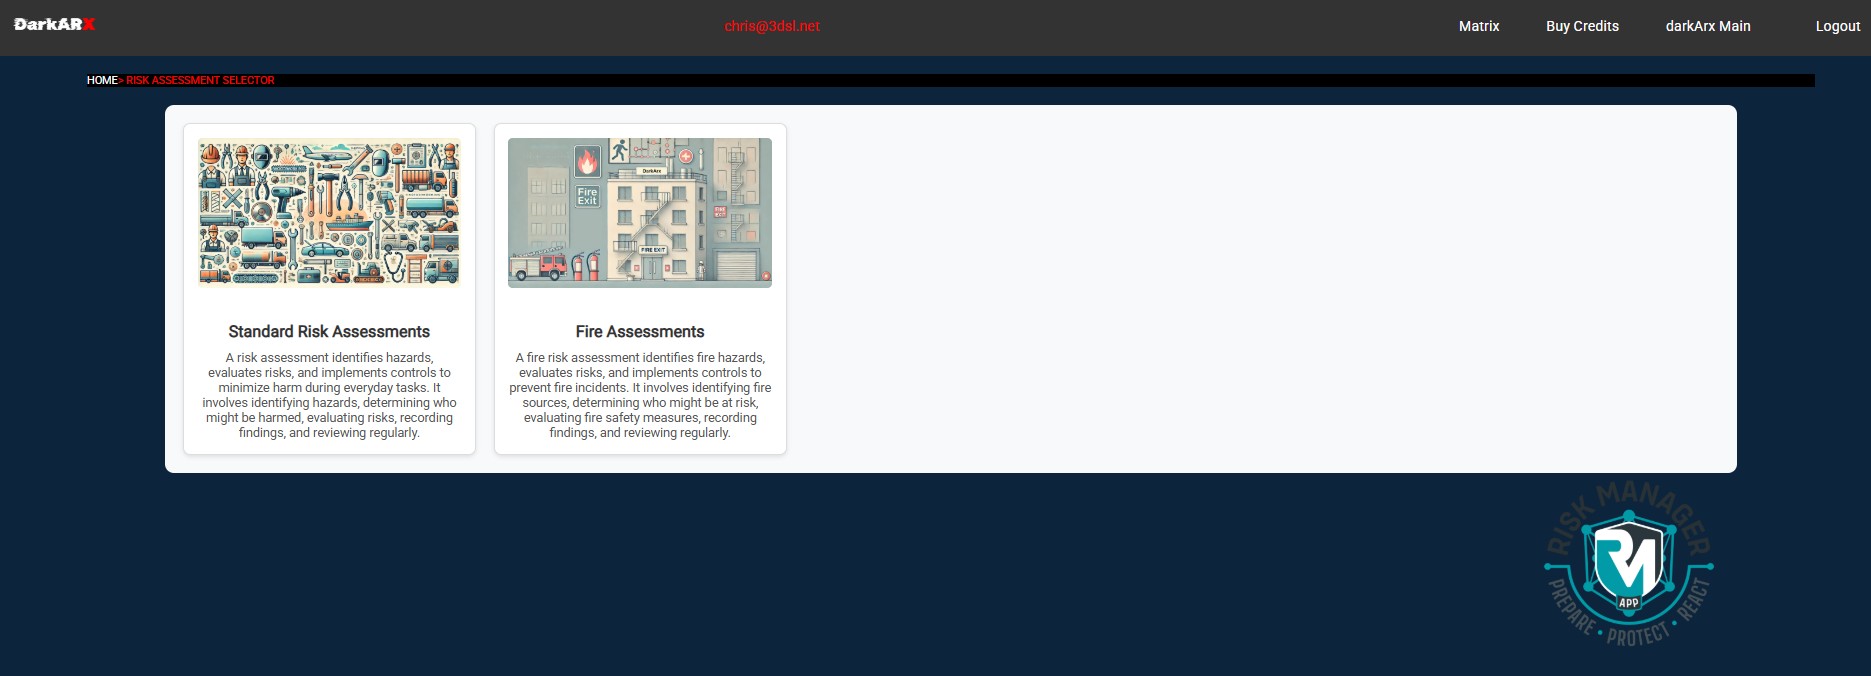
Task: Click the Risk Assessment Selector breadcrumb
Action: 200,80
